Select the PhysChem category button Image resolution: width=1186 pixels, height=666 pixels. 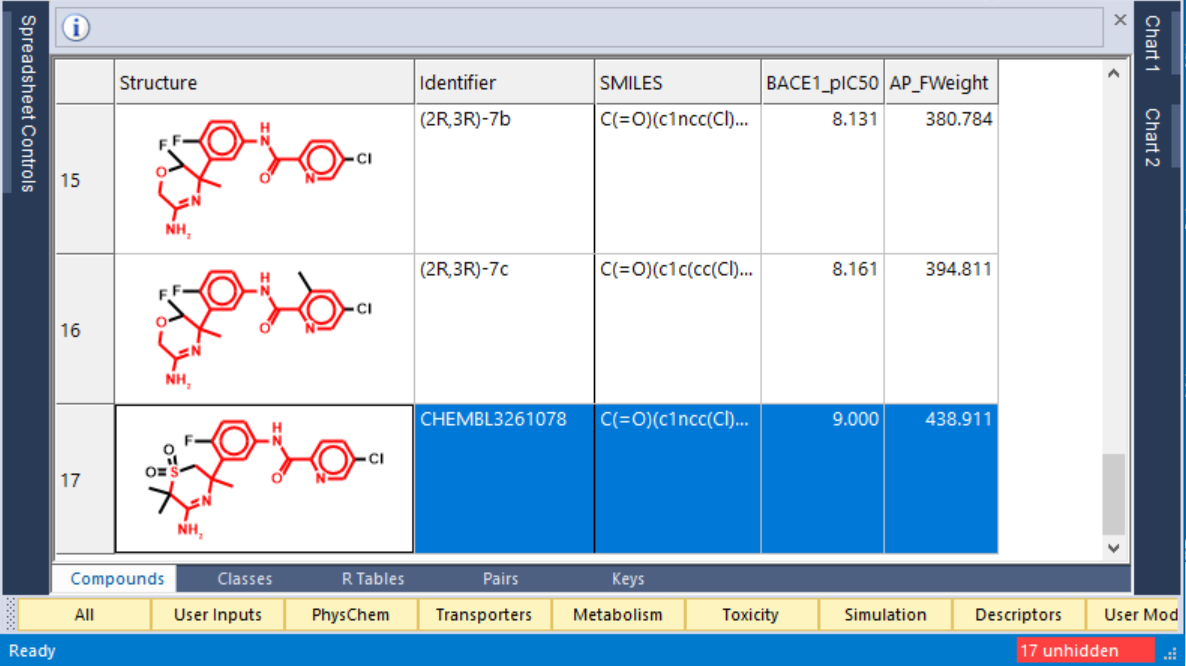tap(351, 615)
